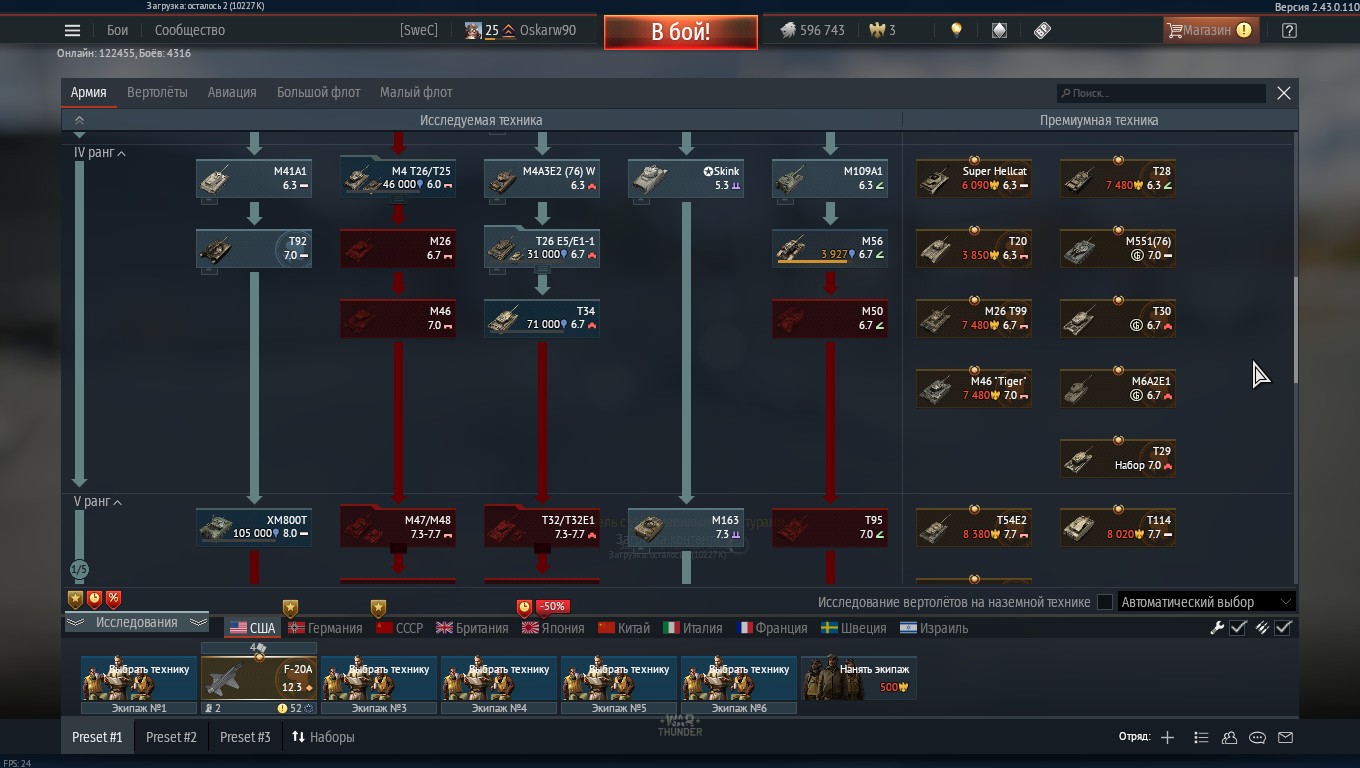
Task: Switch to Preset #2
Action: pyautogui.click(x=171, y=737)
